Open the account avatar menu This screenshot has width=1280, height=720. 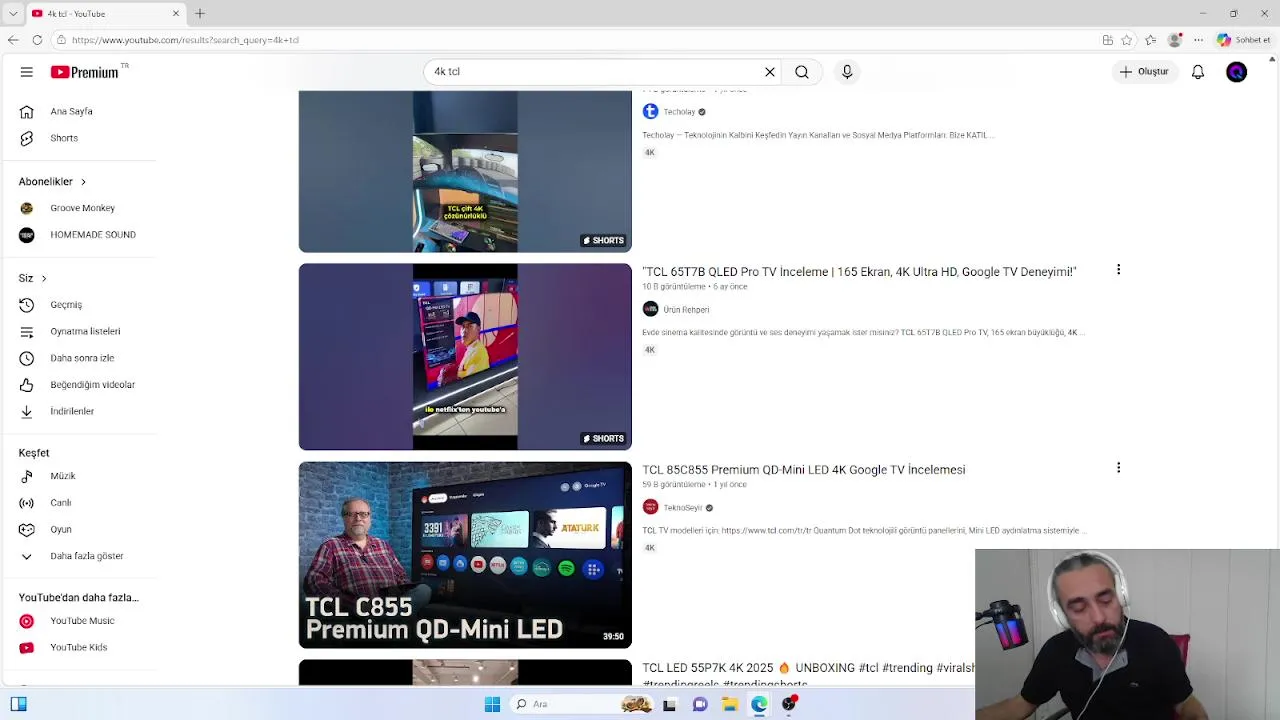click(1237, 72)
